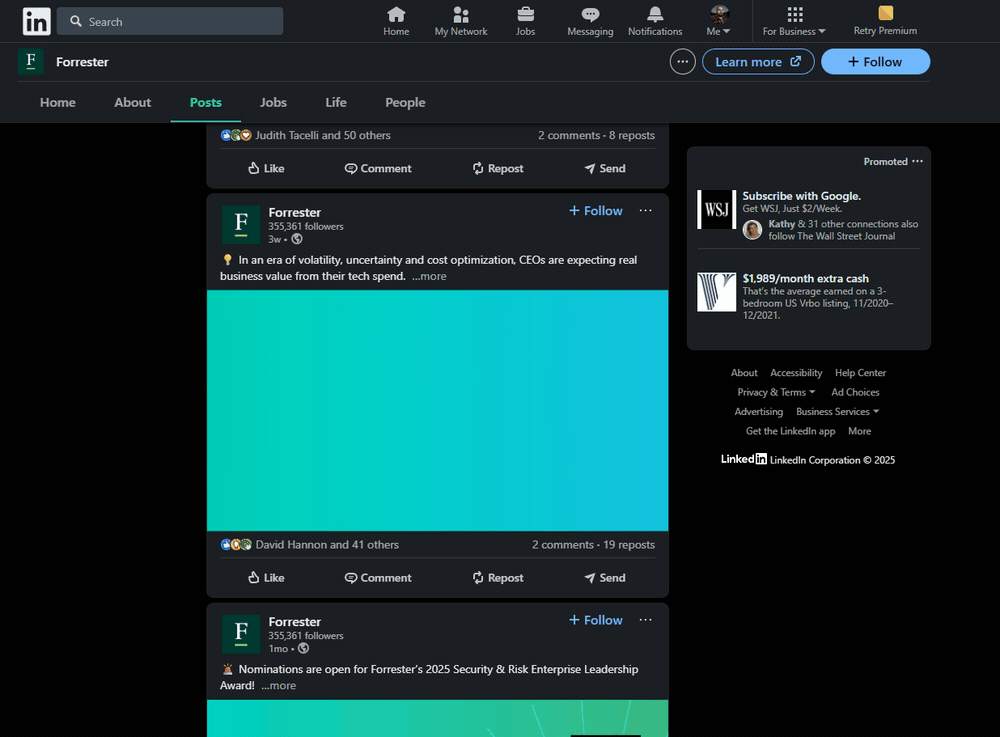Click Forrester avatar on the 3w post
Image resolution: width=1000 pixels, height=737 pixels.
[241, 225]
